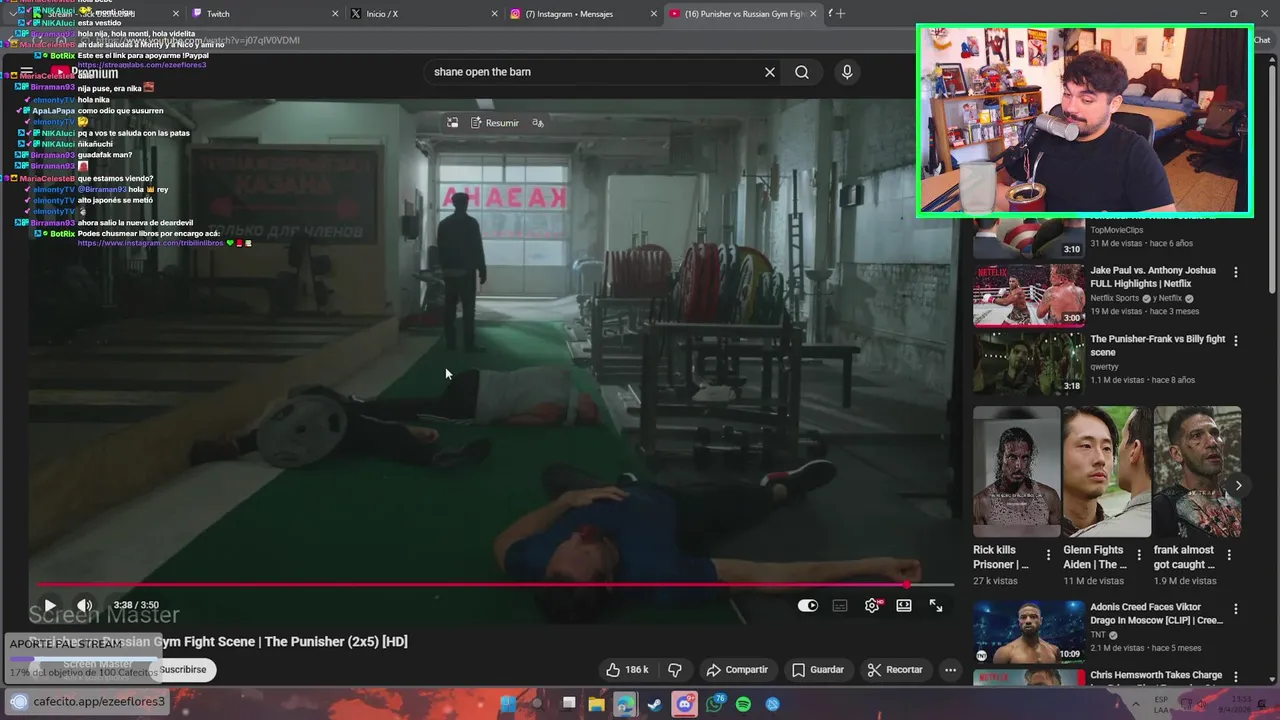Go to YouTube home via Premium logo
The width and height of the screenshot is (1280, 720).
coord(85,72)
